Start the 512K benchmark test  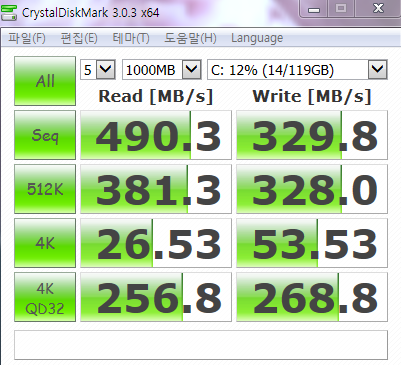point(45,189)
